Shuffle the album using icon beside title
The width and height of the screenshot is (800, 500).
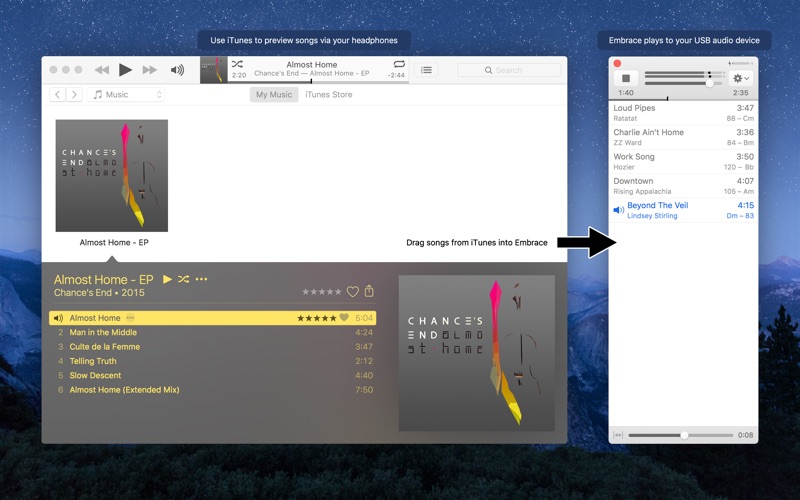point(184,279)
